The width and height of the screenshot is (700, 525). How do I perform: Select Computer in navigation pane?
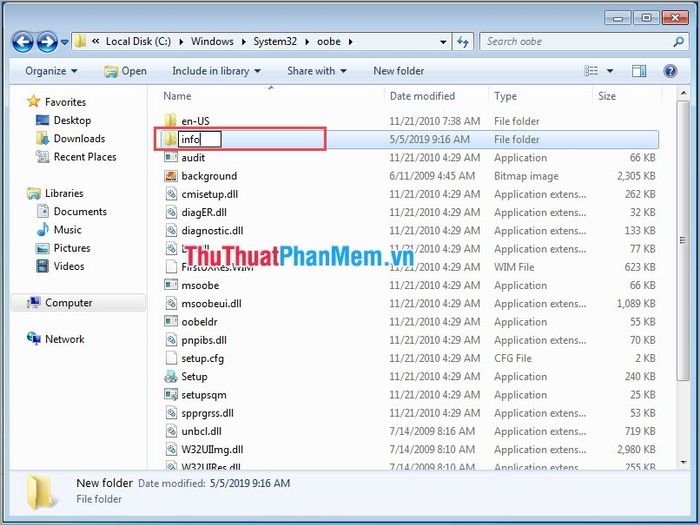click(68, 303)
